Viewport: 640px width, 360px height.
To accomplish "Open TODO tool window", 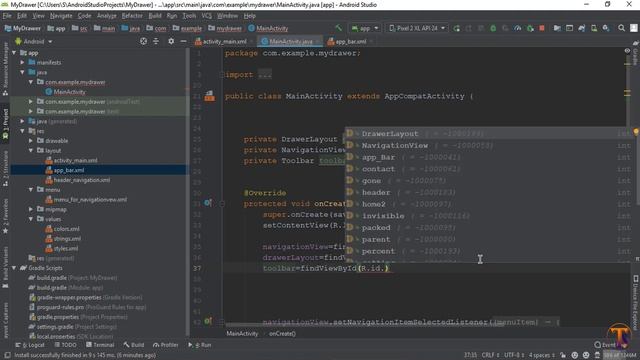I will click(66, 345).
